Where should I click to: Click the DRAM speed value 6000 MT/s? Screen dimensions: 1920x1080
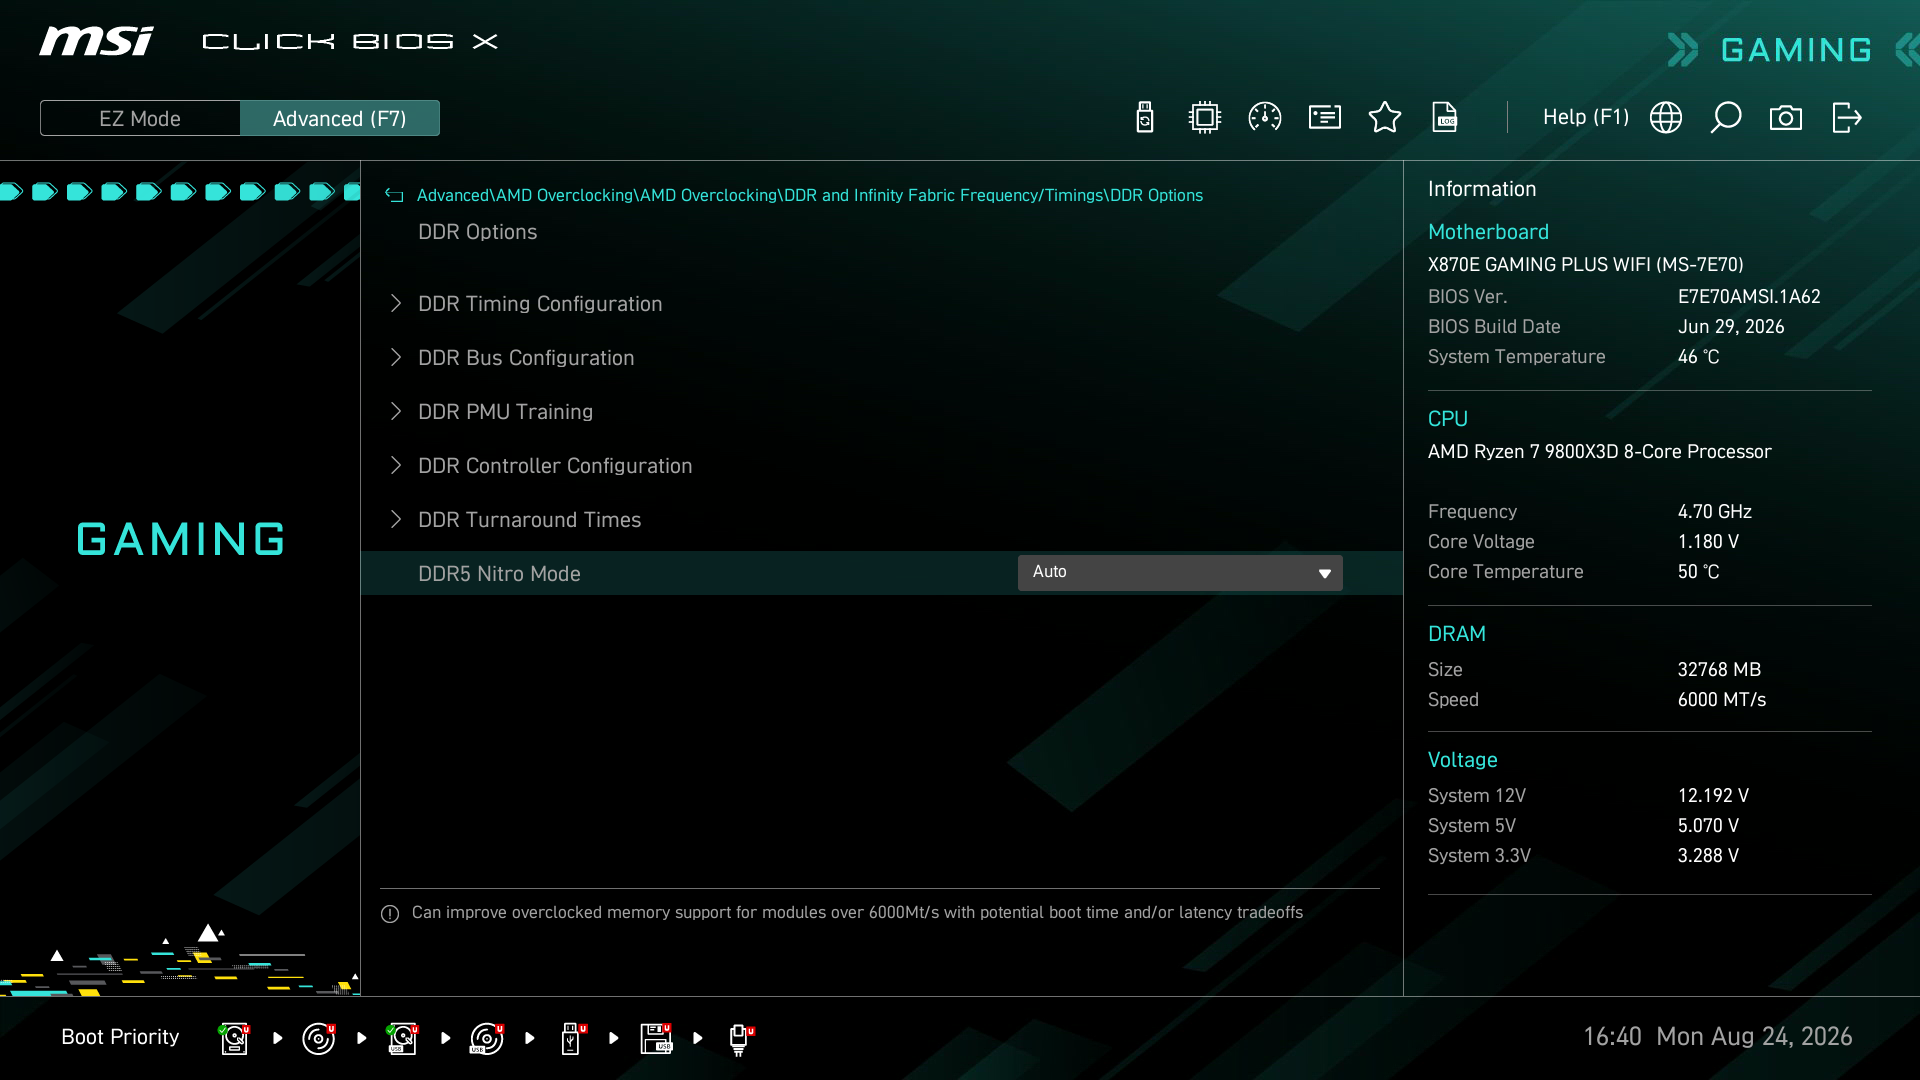[x=1722, y=700]
